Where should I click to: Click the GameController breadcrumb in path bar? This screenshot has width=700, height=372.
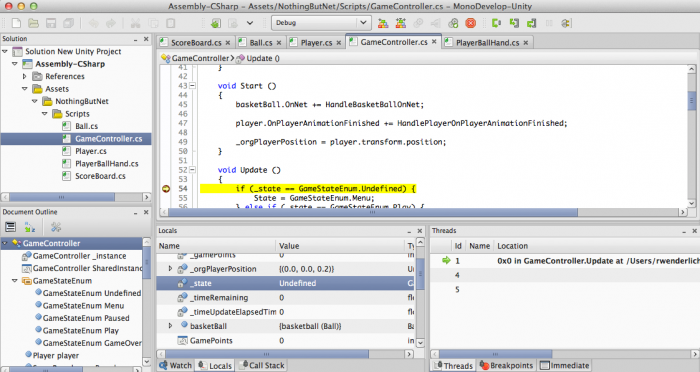click(196, 58)
